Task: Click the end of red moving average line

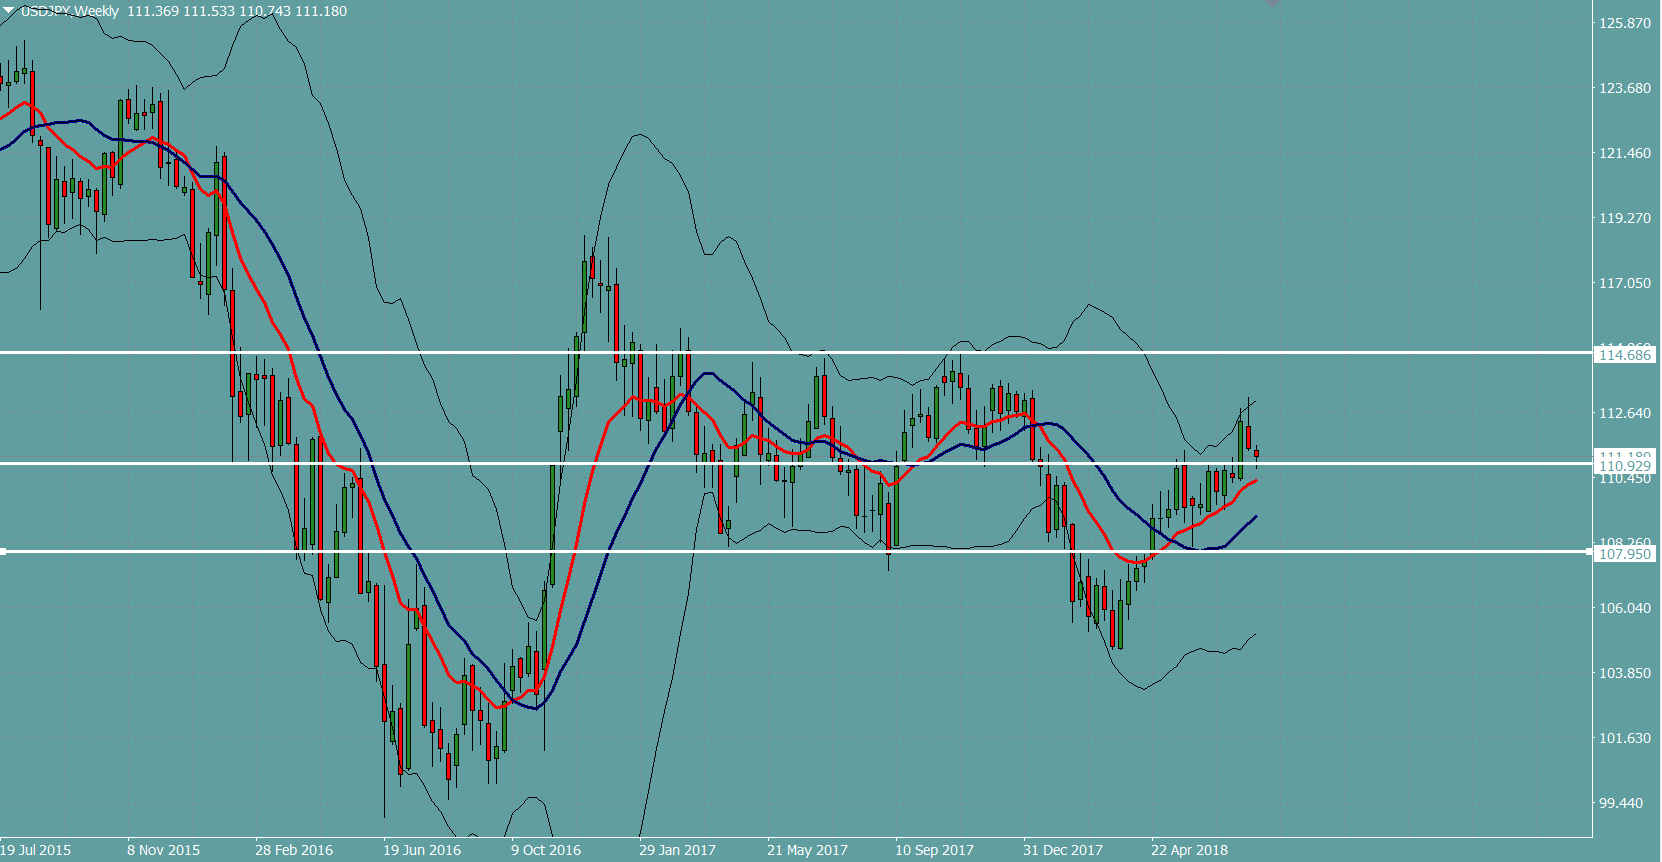Action: (x=1256, y=481)
